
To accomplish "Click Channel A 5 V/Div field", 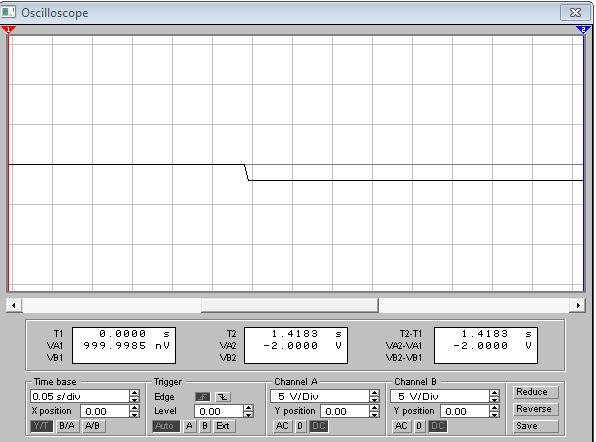I will (320, 396).
